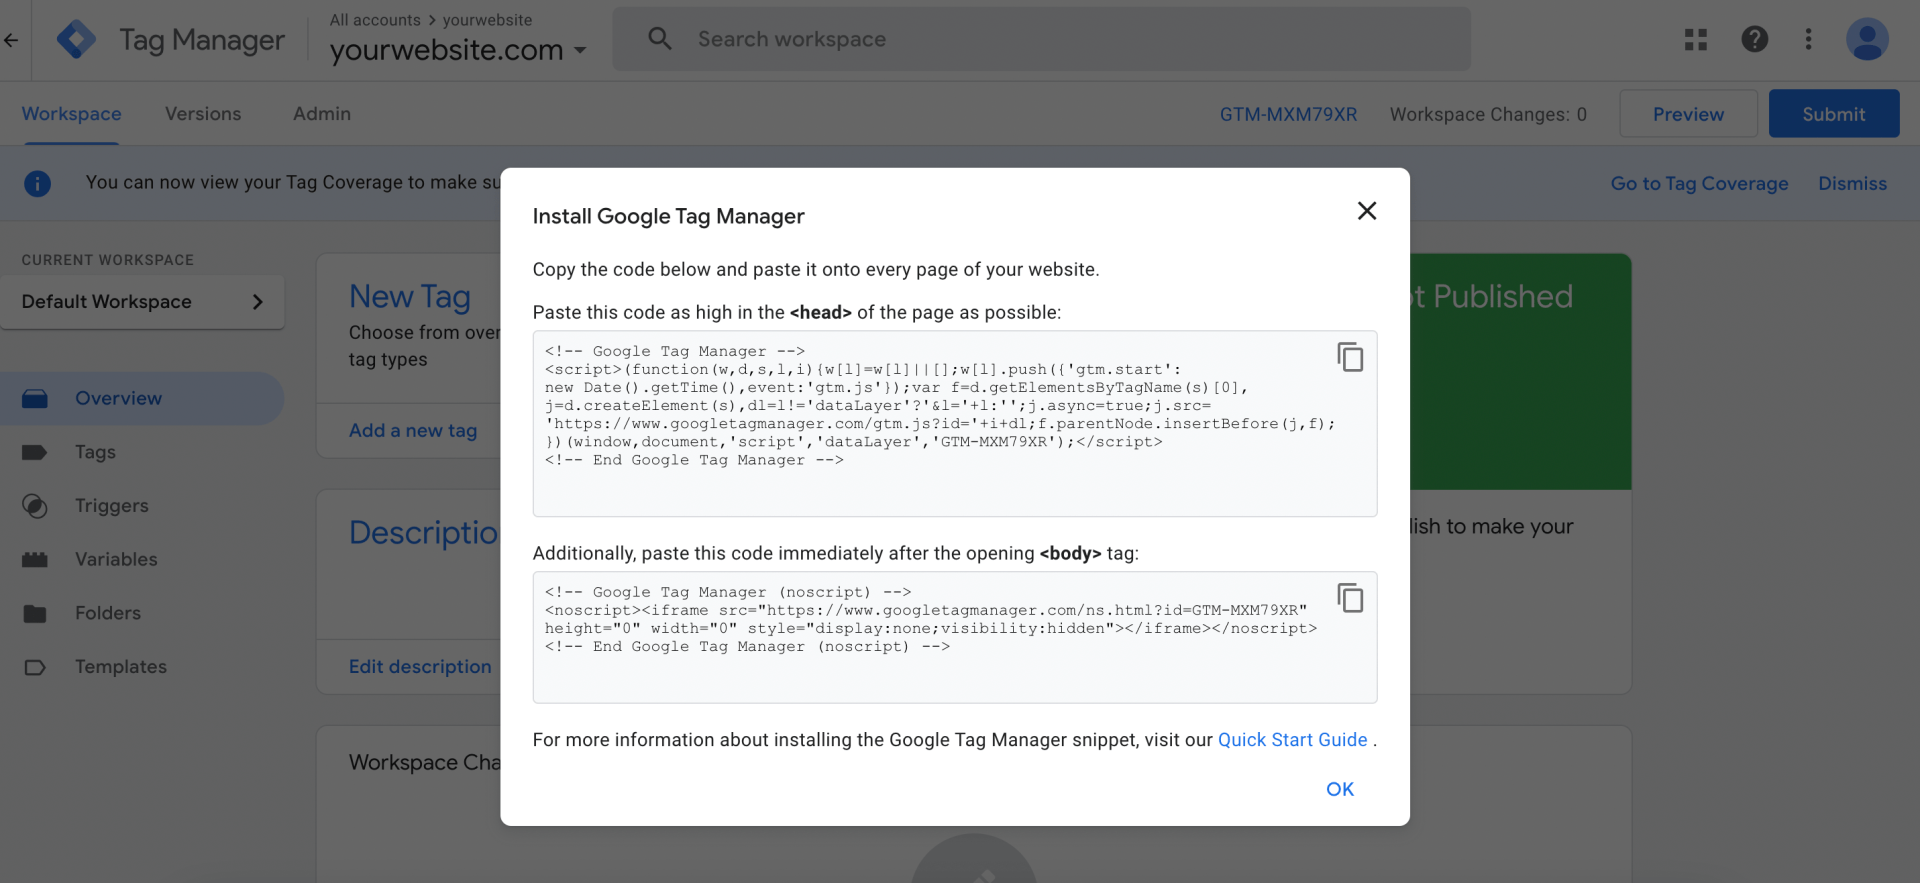Screen dimensions: 1920x883
Task: Dismiss the Tag Coverage banner
Action: [1852, 184]
